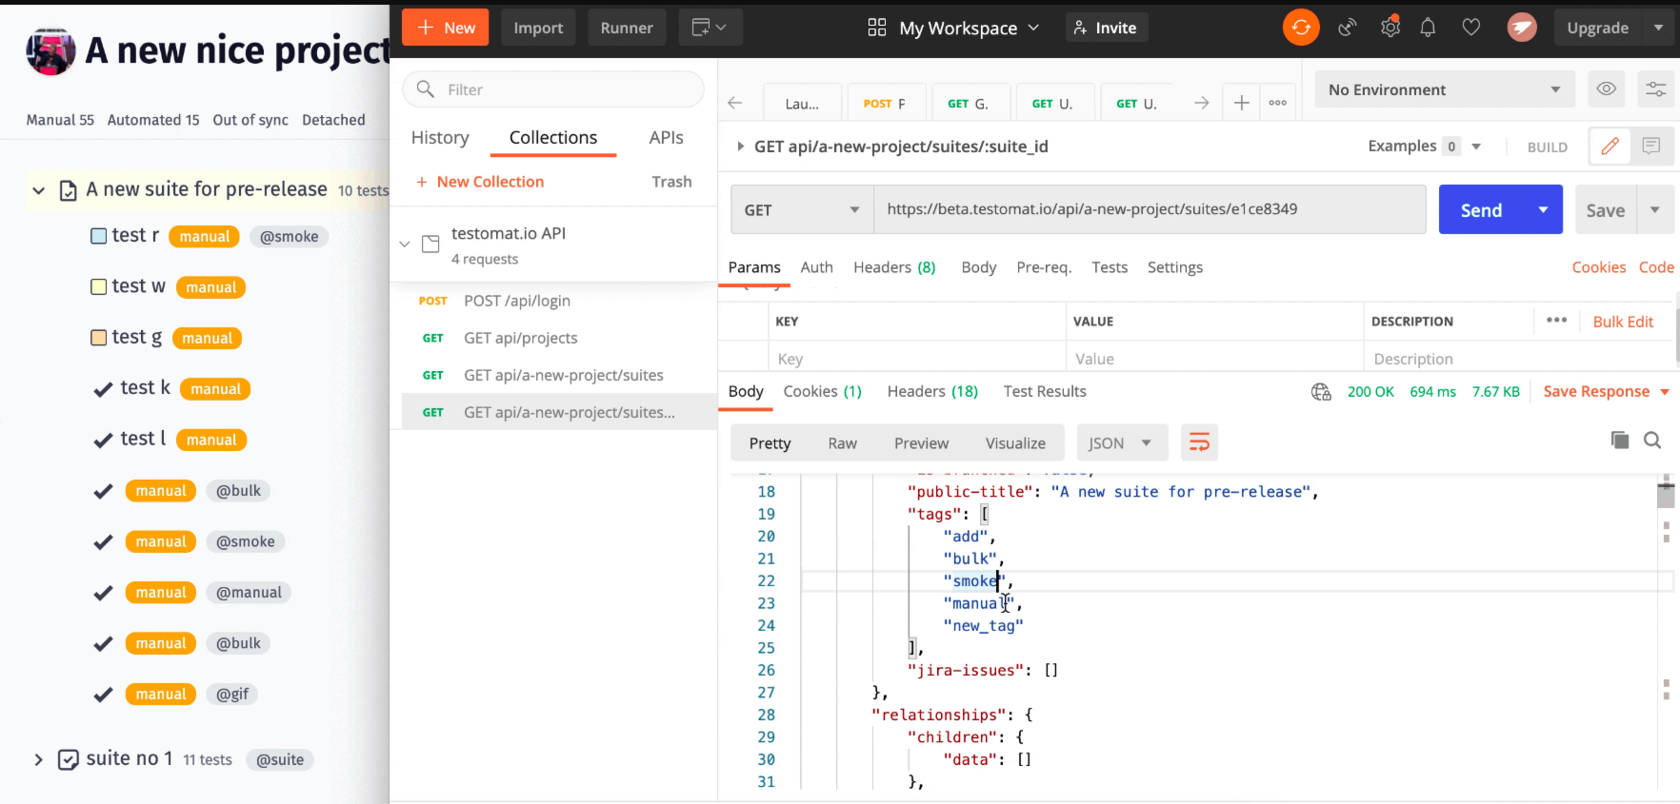This screenshot has height=804, width=1680.
Task: Switch to Raw response view
Action: (x=842, y=443)
